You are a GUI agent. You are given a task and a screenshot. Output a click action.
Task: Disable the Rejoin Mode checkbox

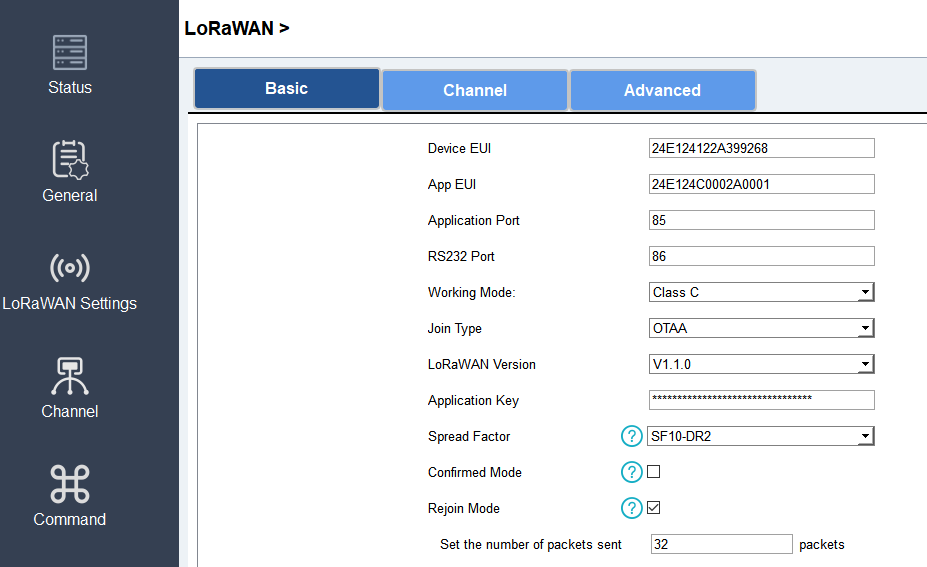654,508
